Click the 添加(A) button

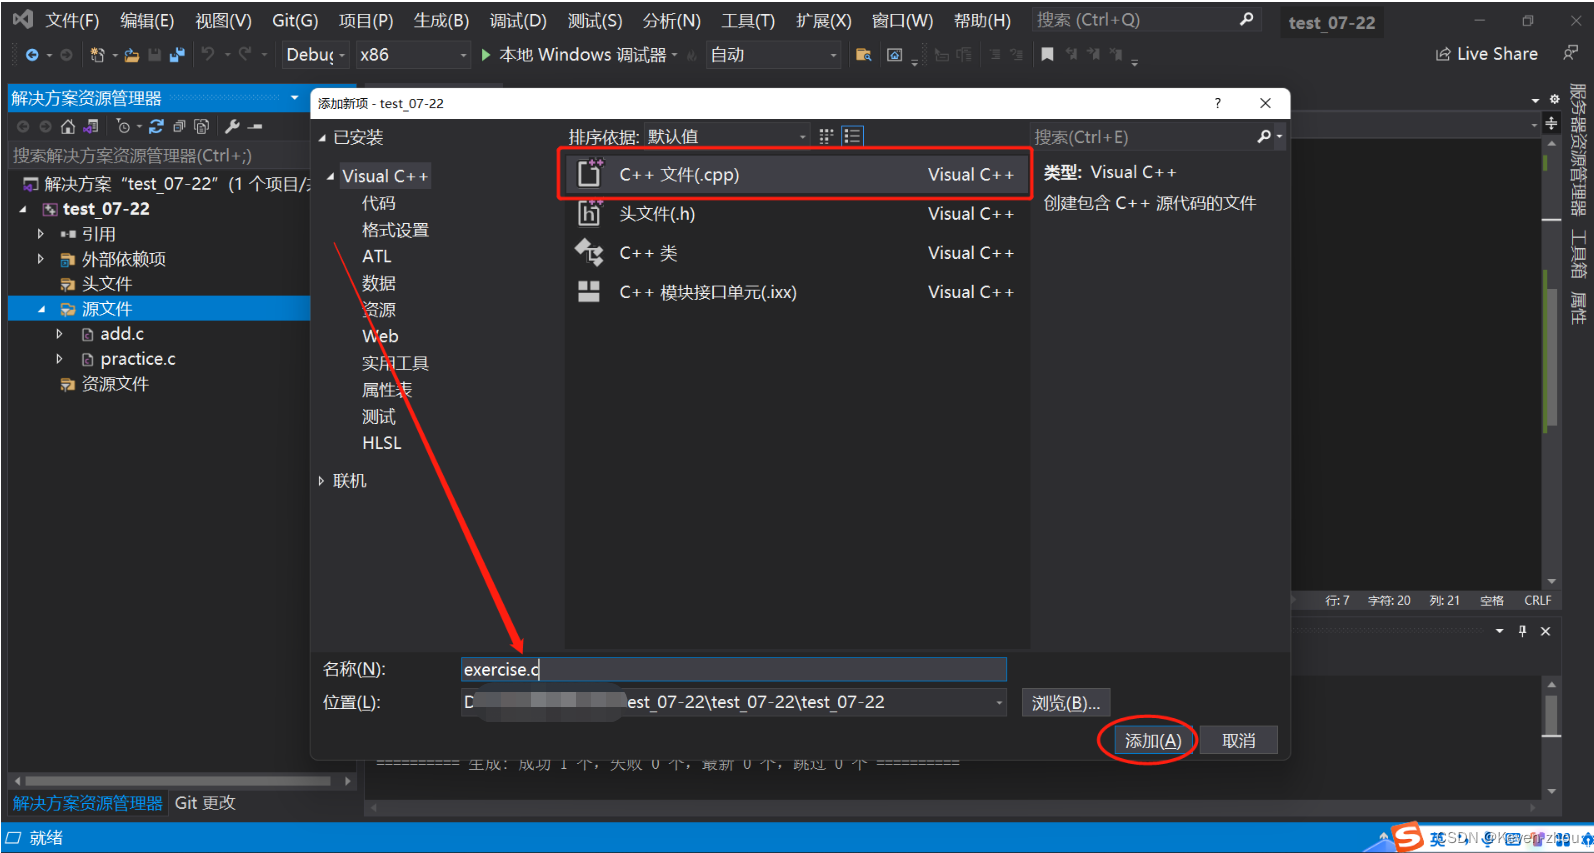pos(1153,741)
